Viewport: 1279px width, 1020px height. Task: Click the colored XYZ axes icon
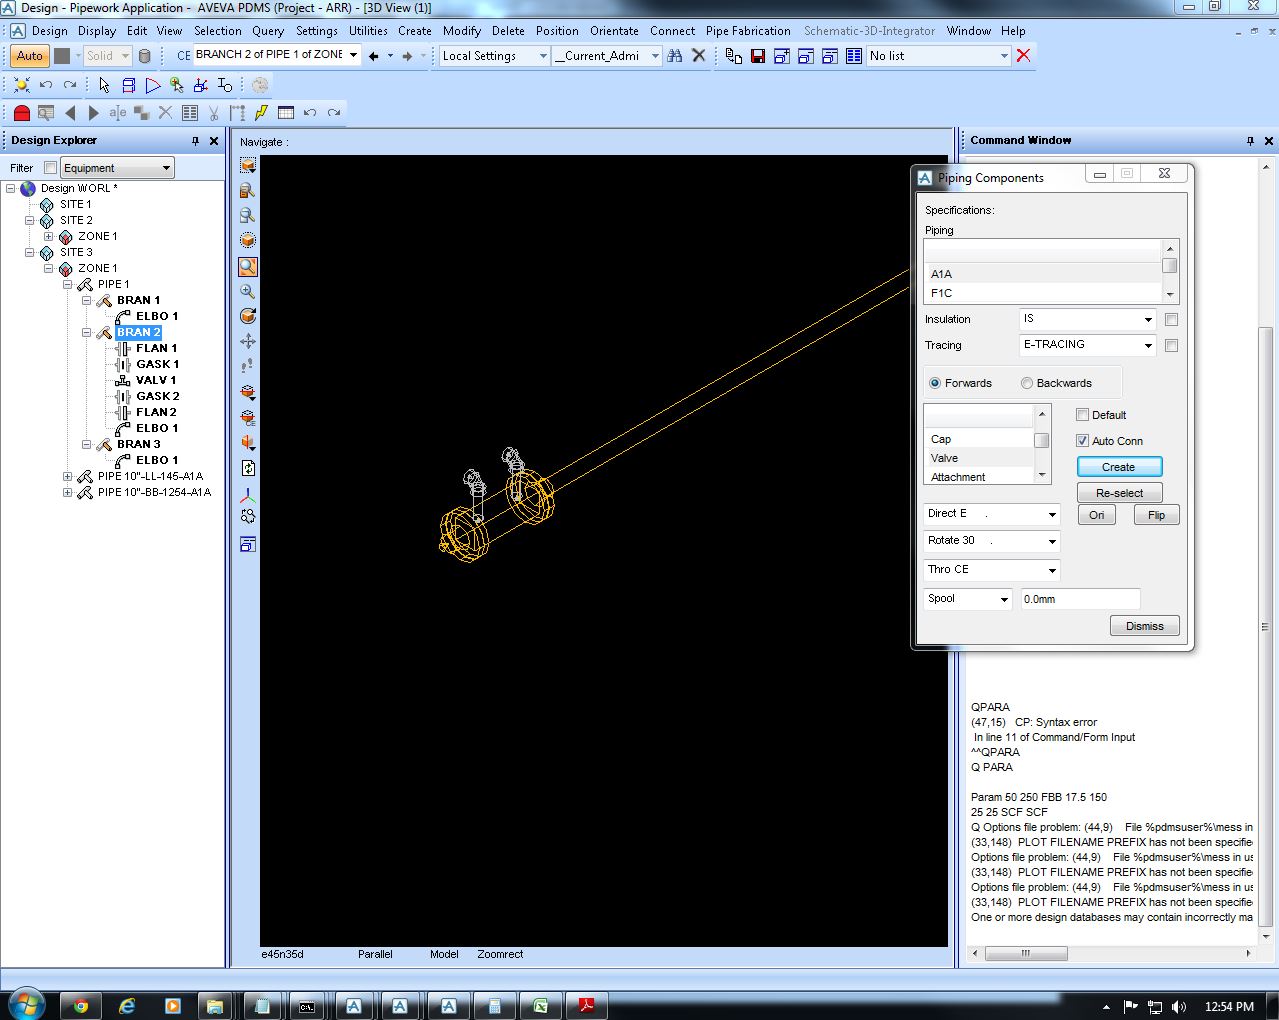click(x=248, y=495)
